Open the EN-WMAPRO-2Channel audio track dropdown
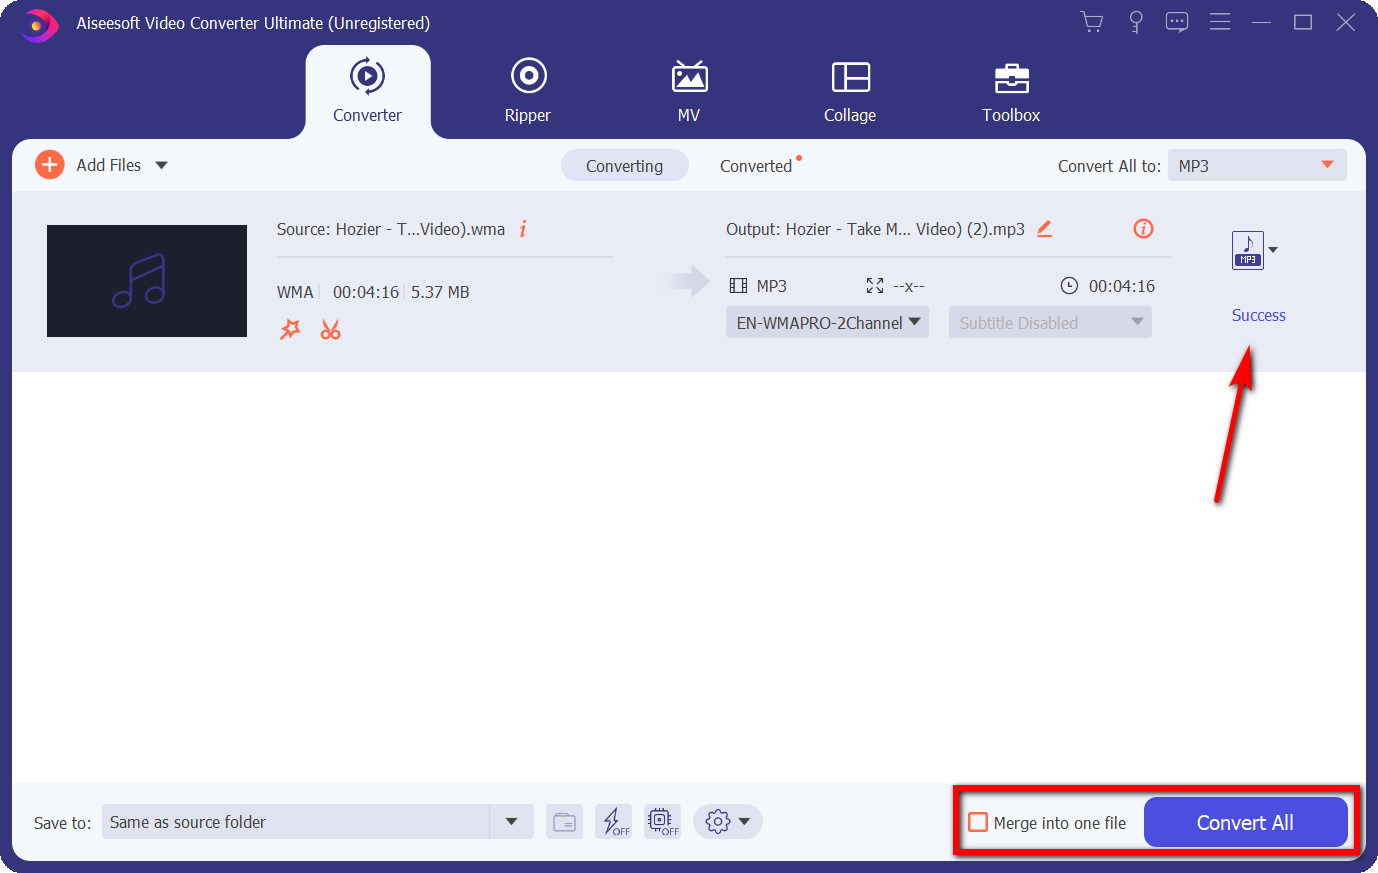Screen dimensions: 1378x873 (827, 322)
